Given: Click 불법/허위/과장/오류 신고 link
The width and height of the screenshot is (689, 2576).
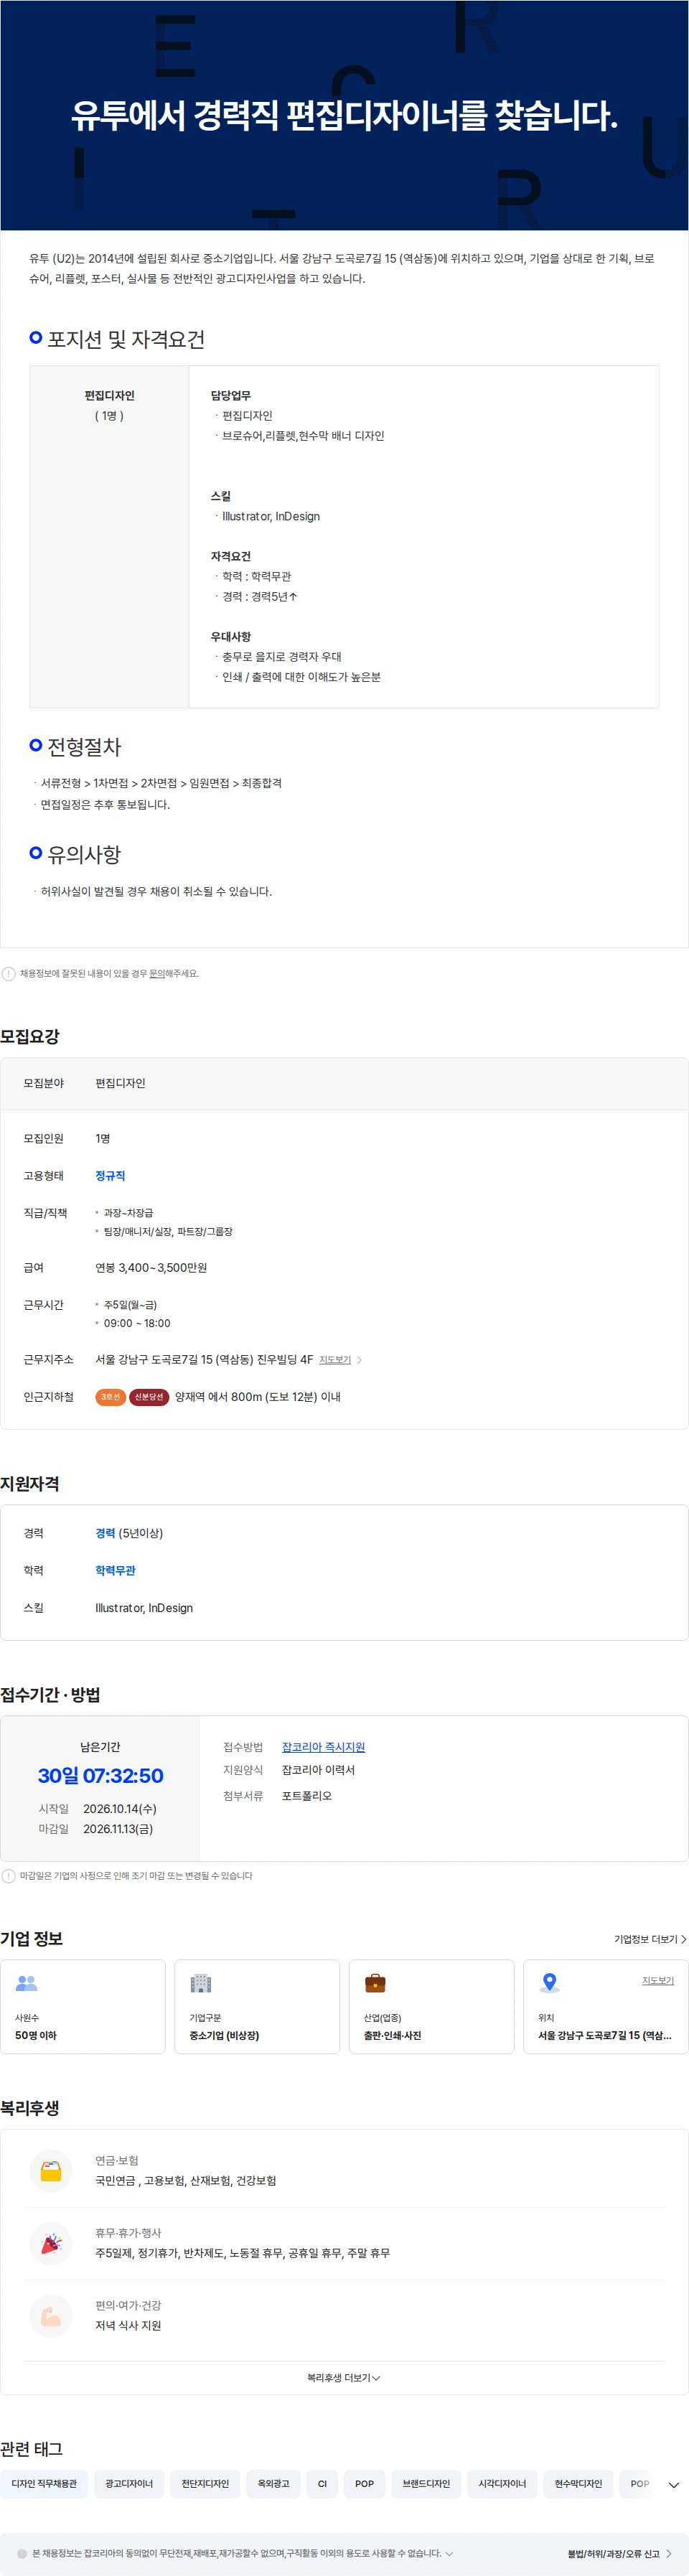Looking at the screenshot, I should click(x=619, y=2553).
